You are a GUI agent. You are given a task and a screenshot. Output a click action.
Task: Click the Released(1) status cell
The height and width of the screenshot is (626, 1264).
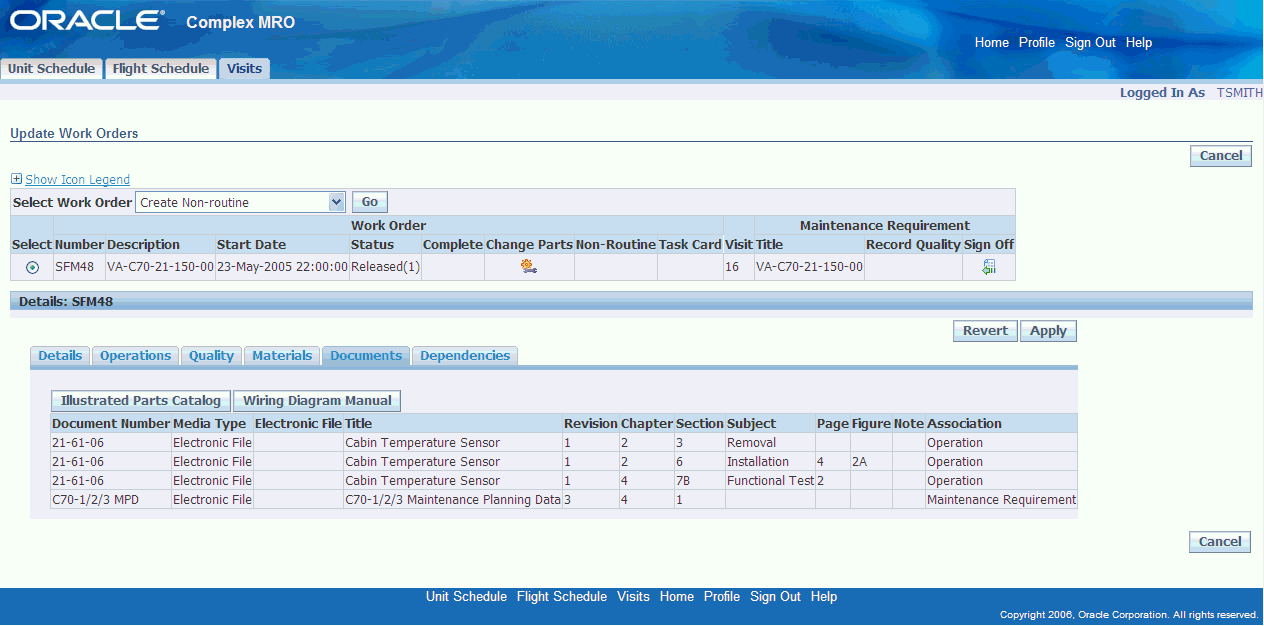[x=385, y=267]
